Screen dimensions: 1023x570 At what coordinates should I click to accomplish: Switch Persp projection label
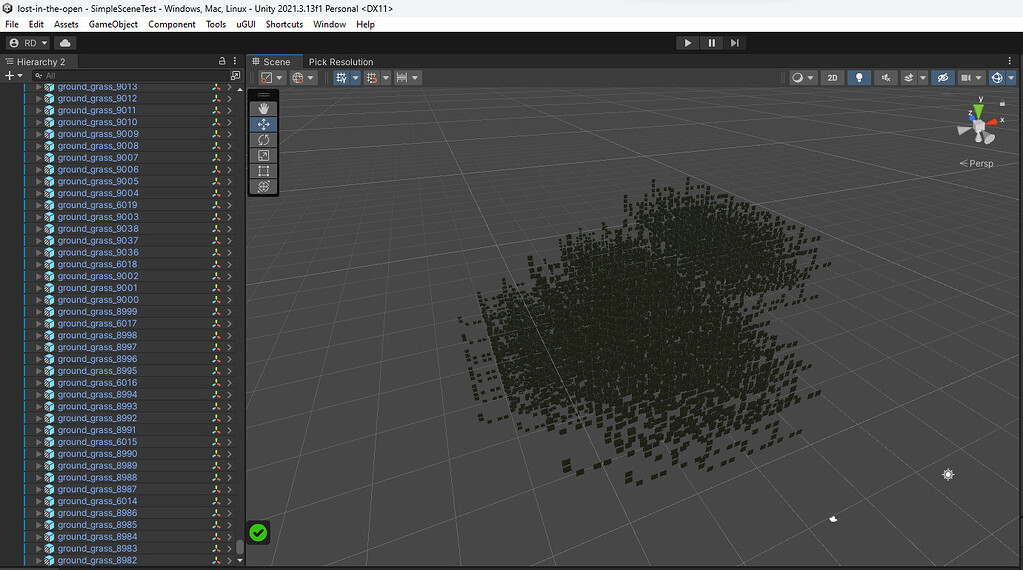point(977,163)
